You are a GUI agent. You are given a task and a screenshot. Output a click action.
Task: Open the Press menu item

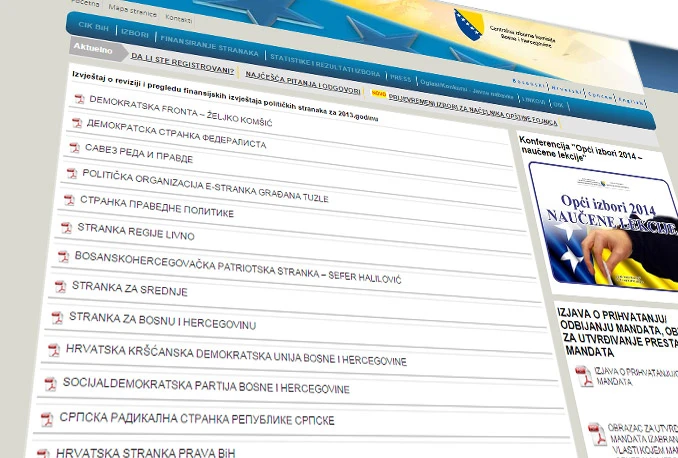click(400, 78)
